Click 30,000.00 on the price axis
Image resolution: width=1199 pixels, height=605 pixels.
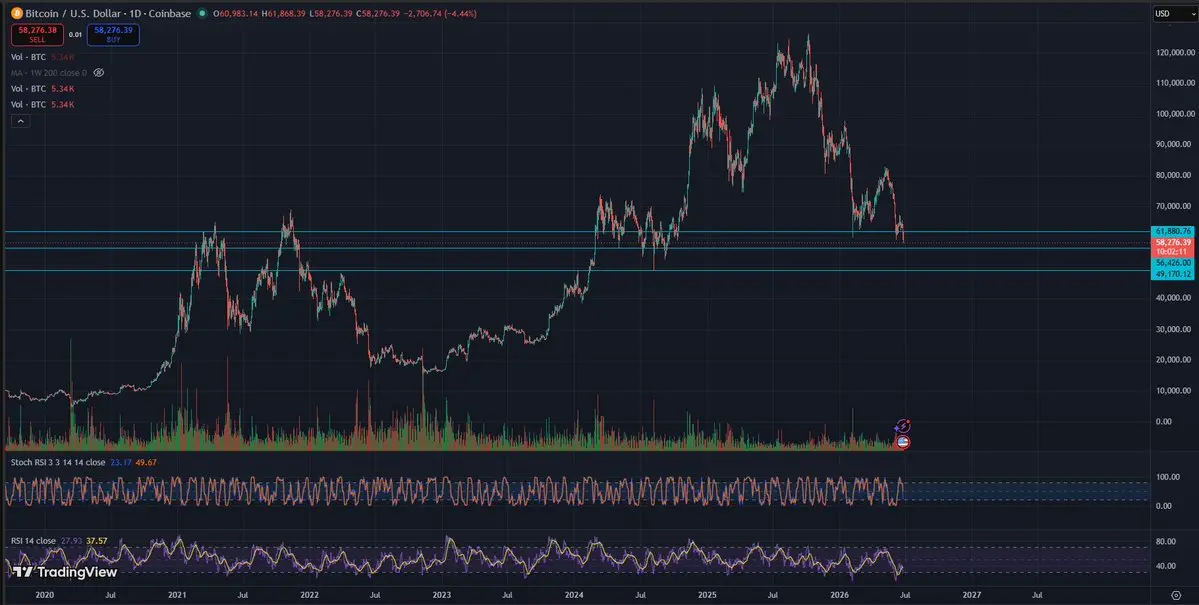click(x=1175, y=329)
